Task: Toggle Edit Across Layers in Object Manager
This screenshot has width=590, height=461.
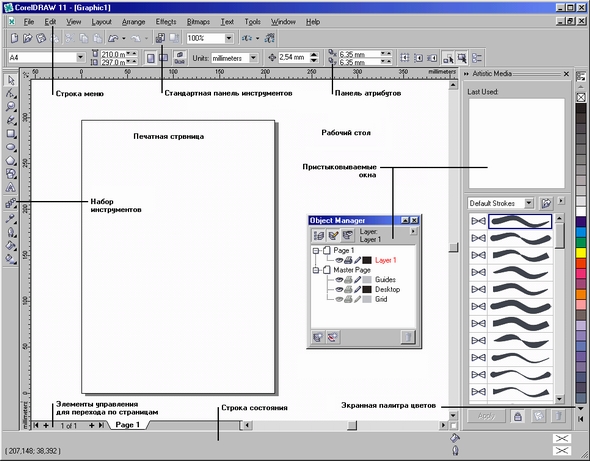Action: [x=333, y=236]
